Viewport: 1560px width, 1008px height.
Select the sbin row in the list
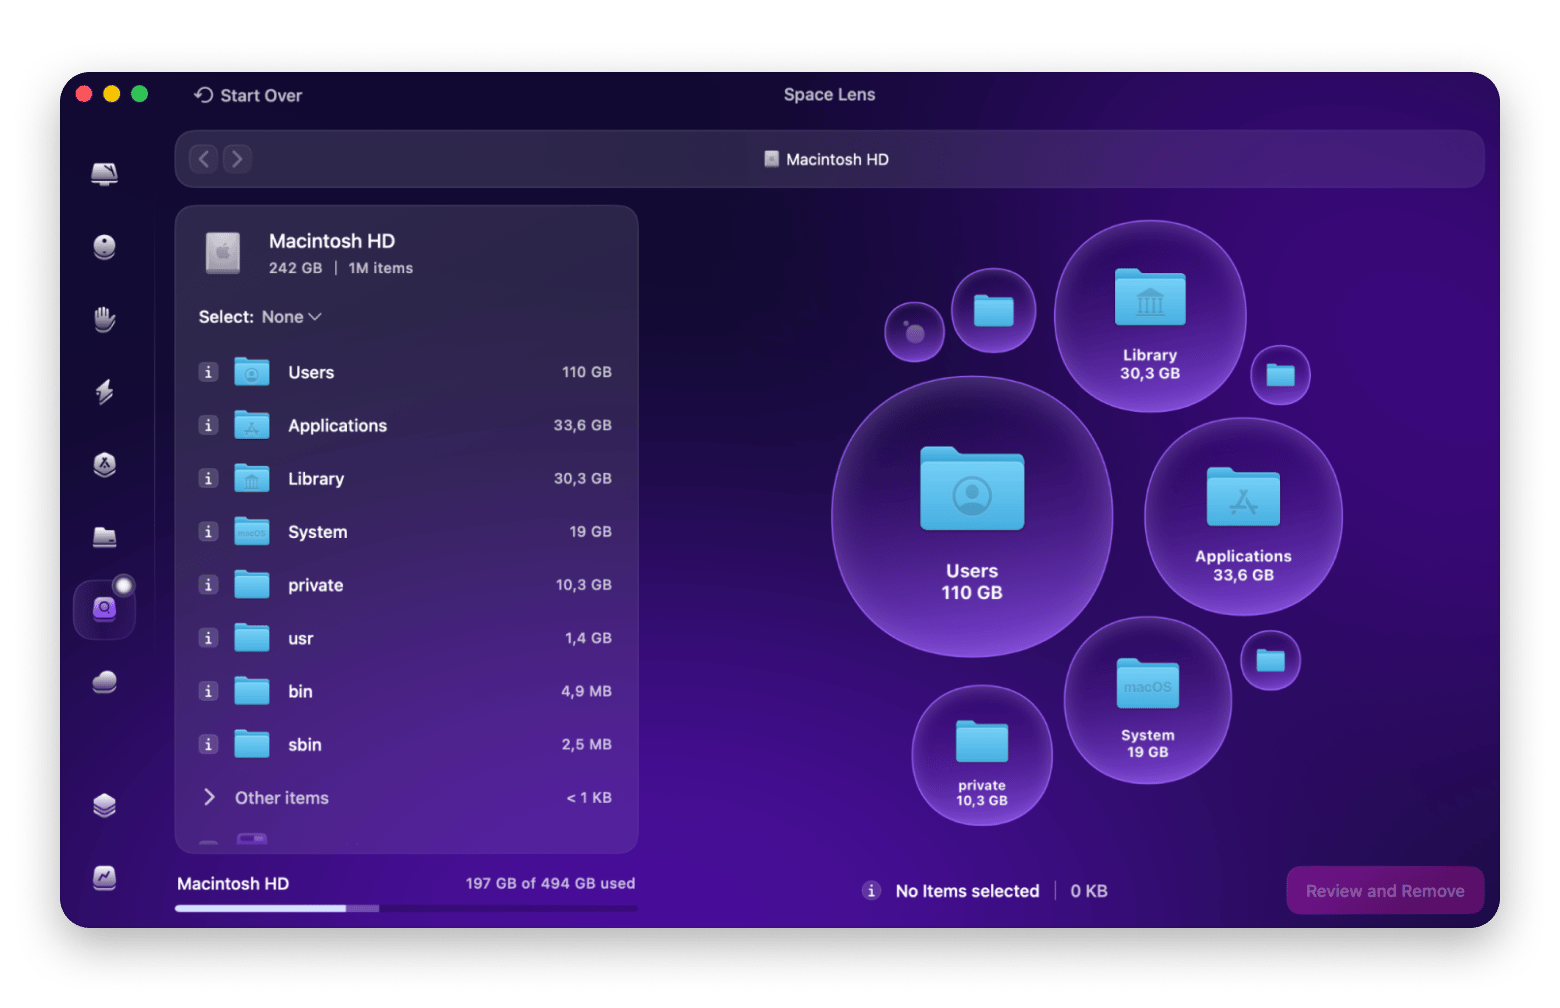(406, 744)
